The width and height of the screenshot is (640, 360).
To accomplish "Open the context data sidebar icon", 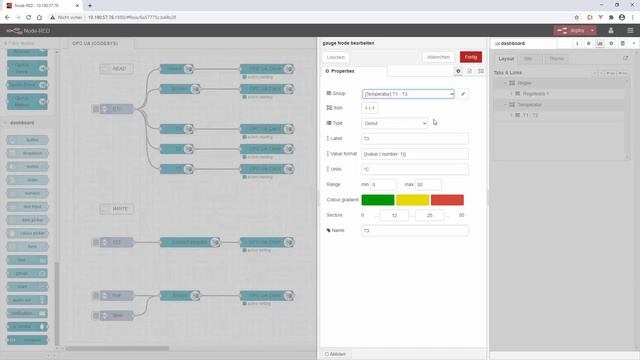I will click(x=622, y=43).
